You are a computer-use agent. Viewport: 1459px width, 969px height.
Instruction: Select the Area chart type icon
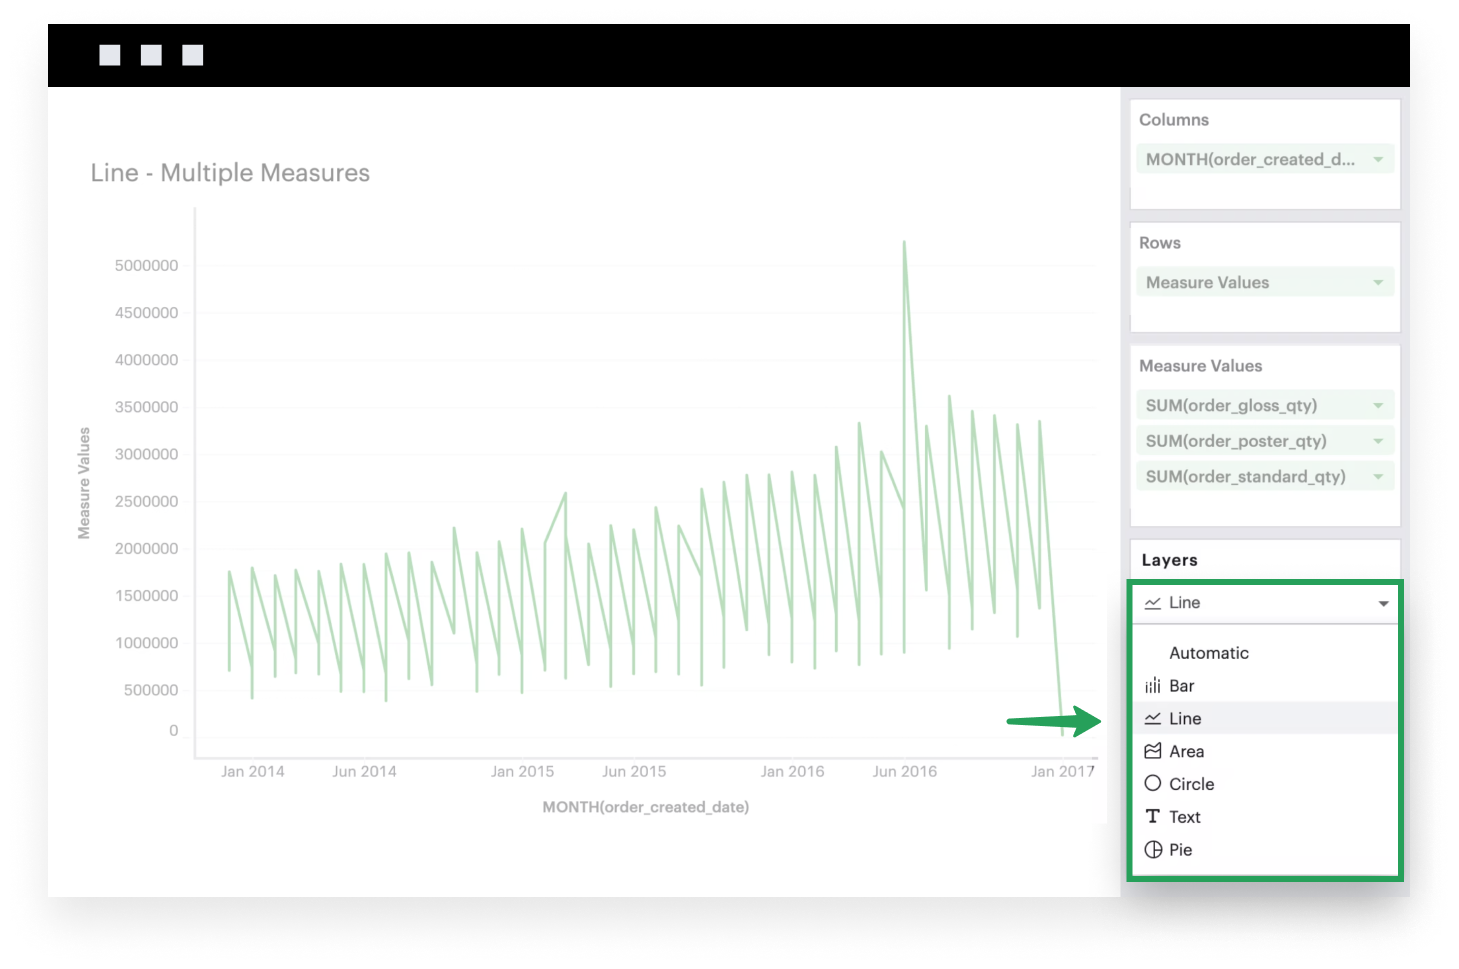click(1153, 751)
